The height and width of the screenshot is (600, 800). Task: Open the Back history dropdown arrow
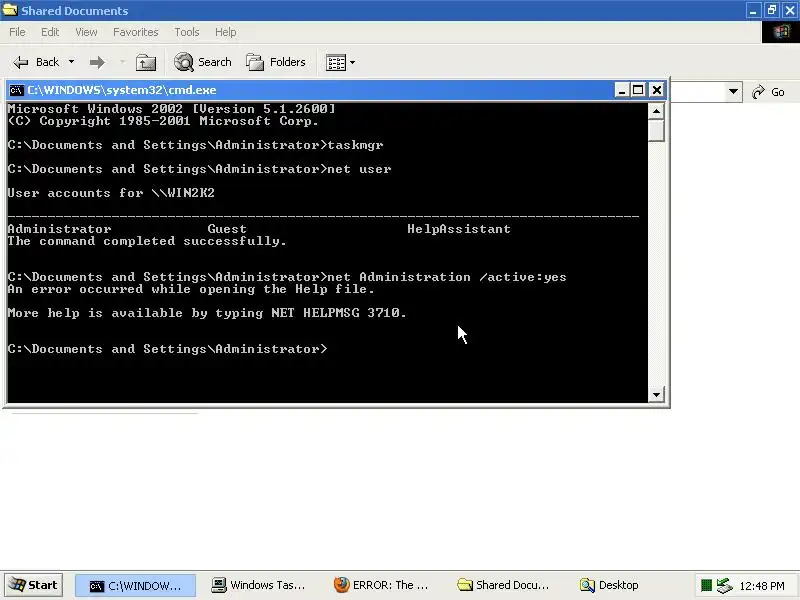coord(71,62)
